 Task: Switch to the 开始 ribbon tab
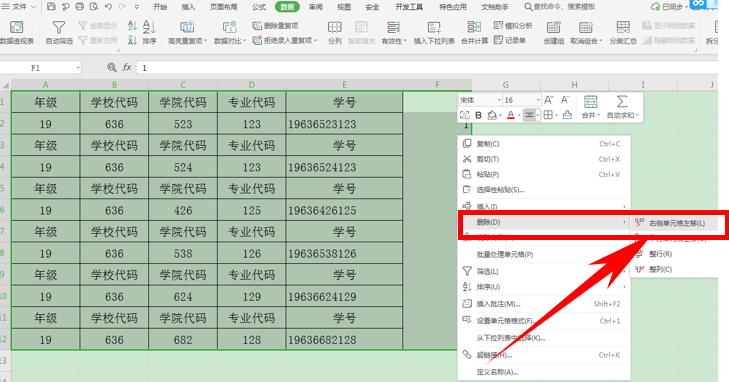160,7
